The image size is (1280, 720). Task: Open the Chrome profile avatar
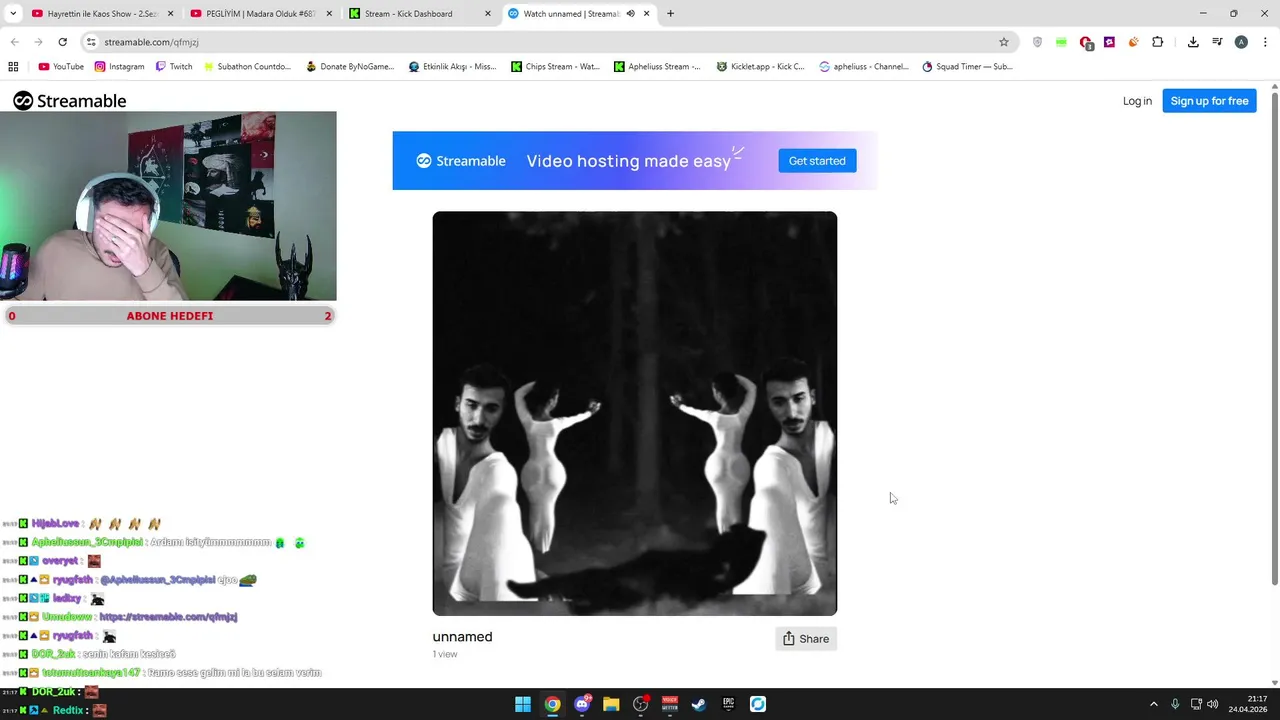(x=1241, y=42)
